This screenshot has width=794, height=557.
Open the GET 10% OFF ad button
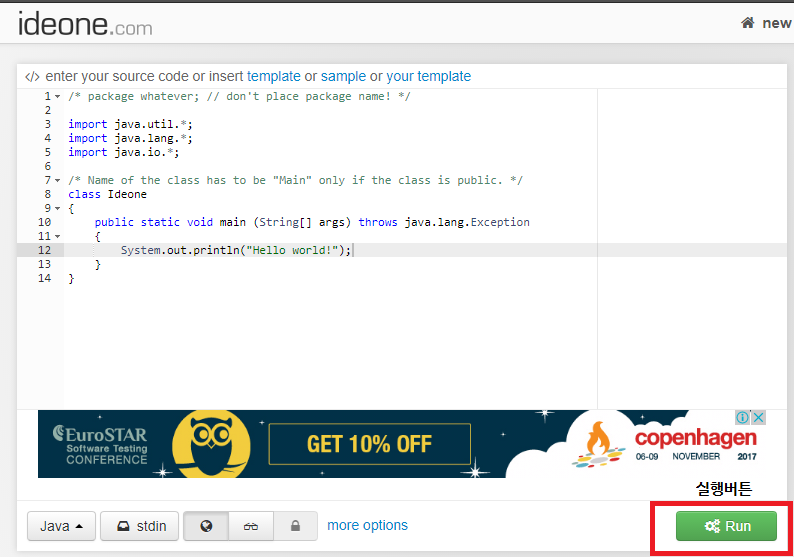tap(370, 444)
